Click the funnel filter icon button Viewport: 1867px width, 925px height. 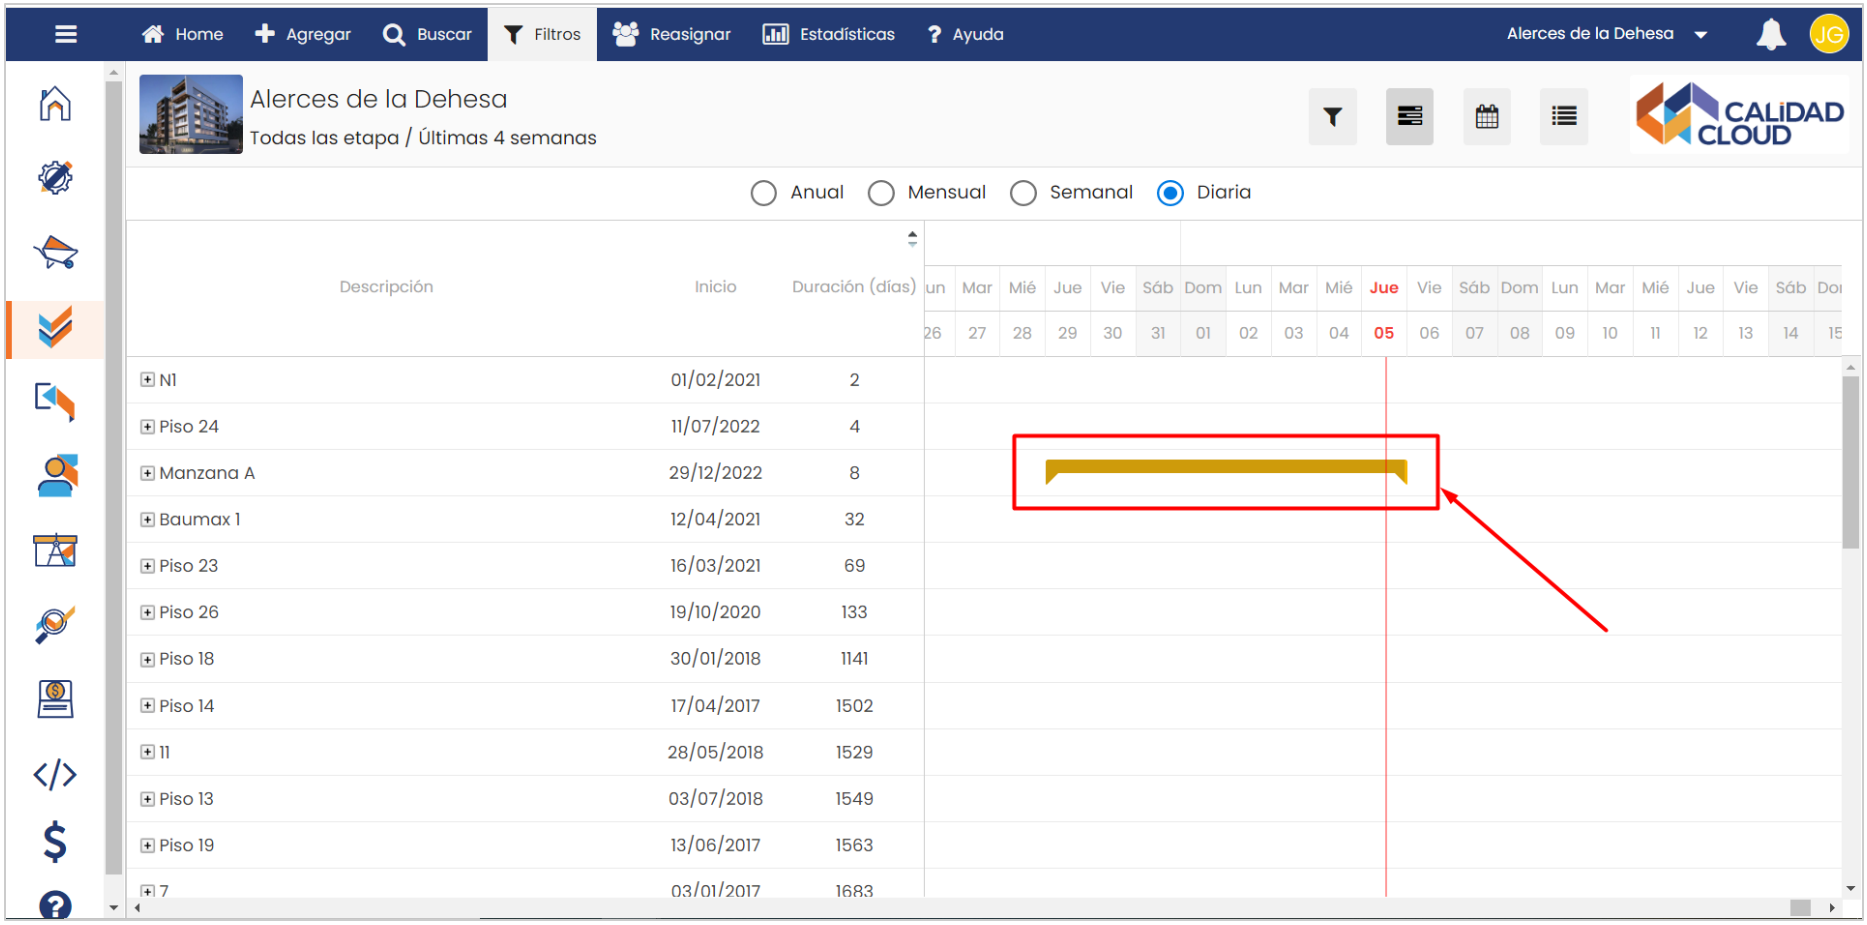pyautogui.click(x=1332, y=117)
